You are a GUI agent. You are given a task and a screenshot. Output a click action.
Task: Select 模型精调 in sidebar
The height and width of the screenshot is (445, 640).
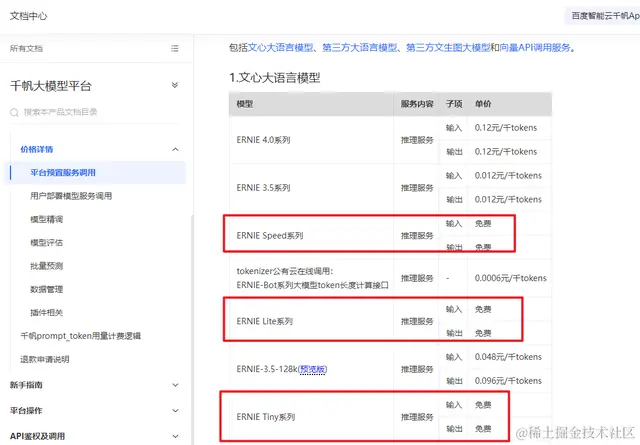pyautogui.click(x=47, y=219)
